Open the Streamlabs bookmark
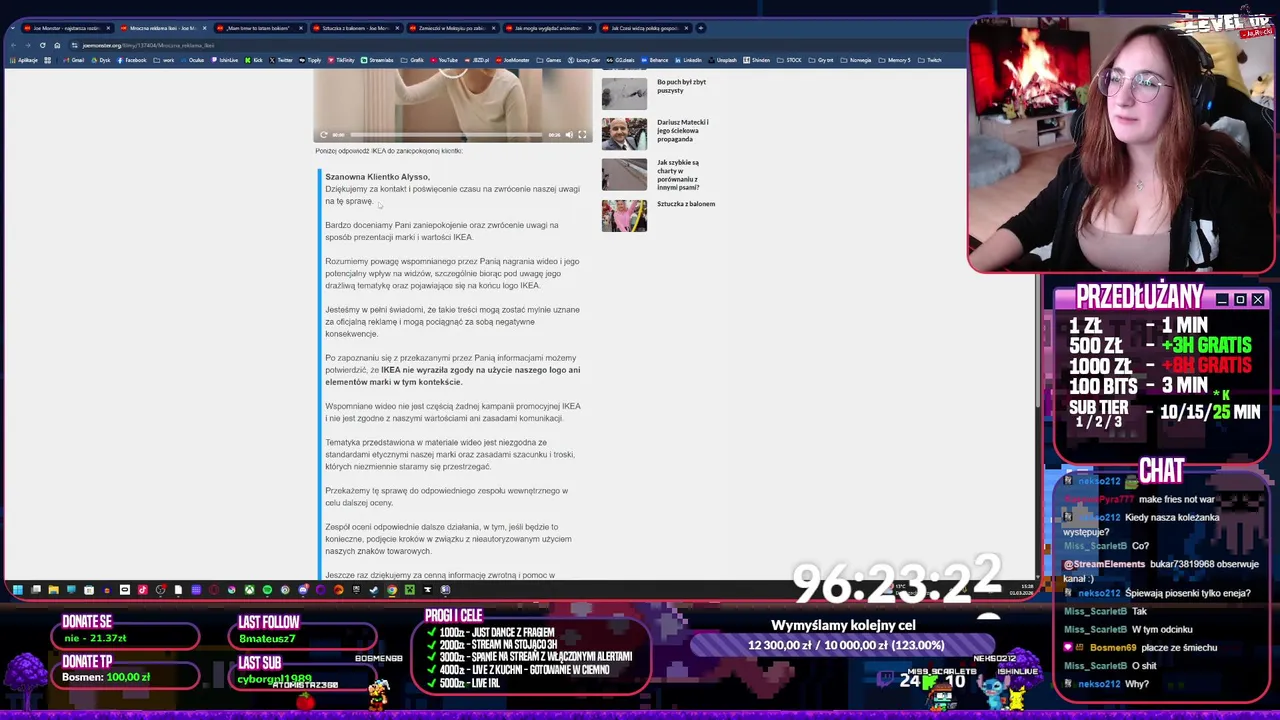 pyautogui.click(x=378, y=60)
